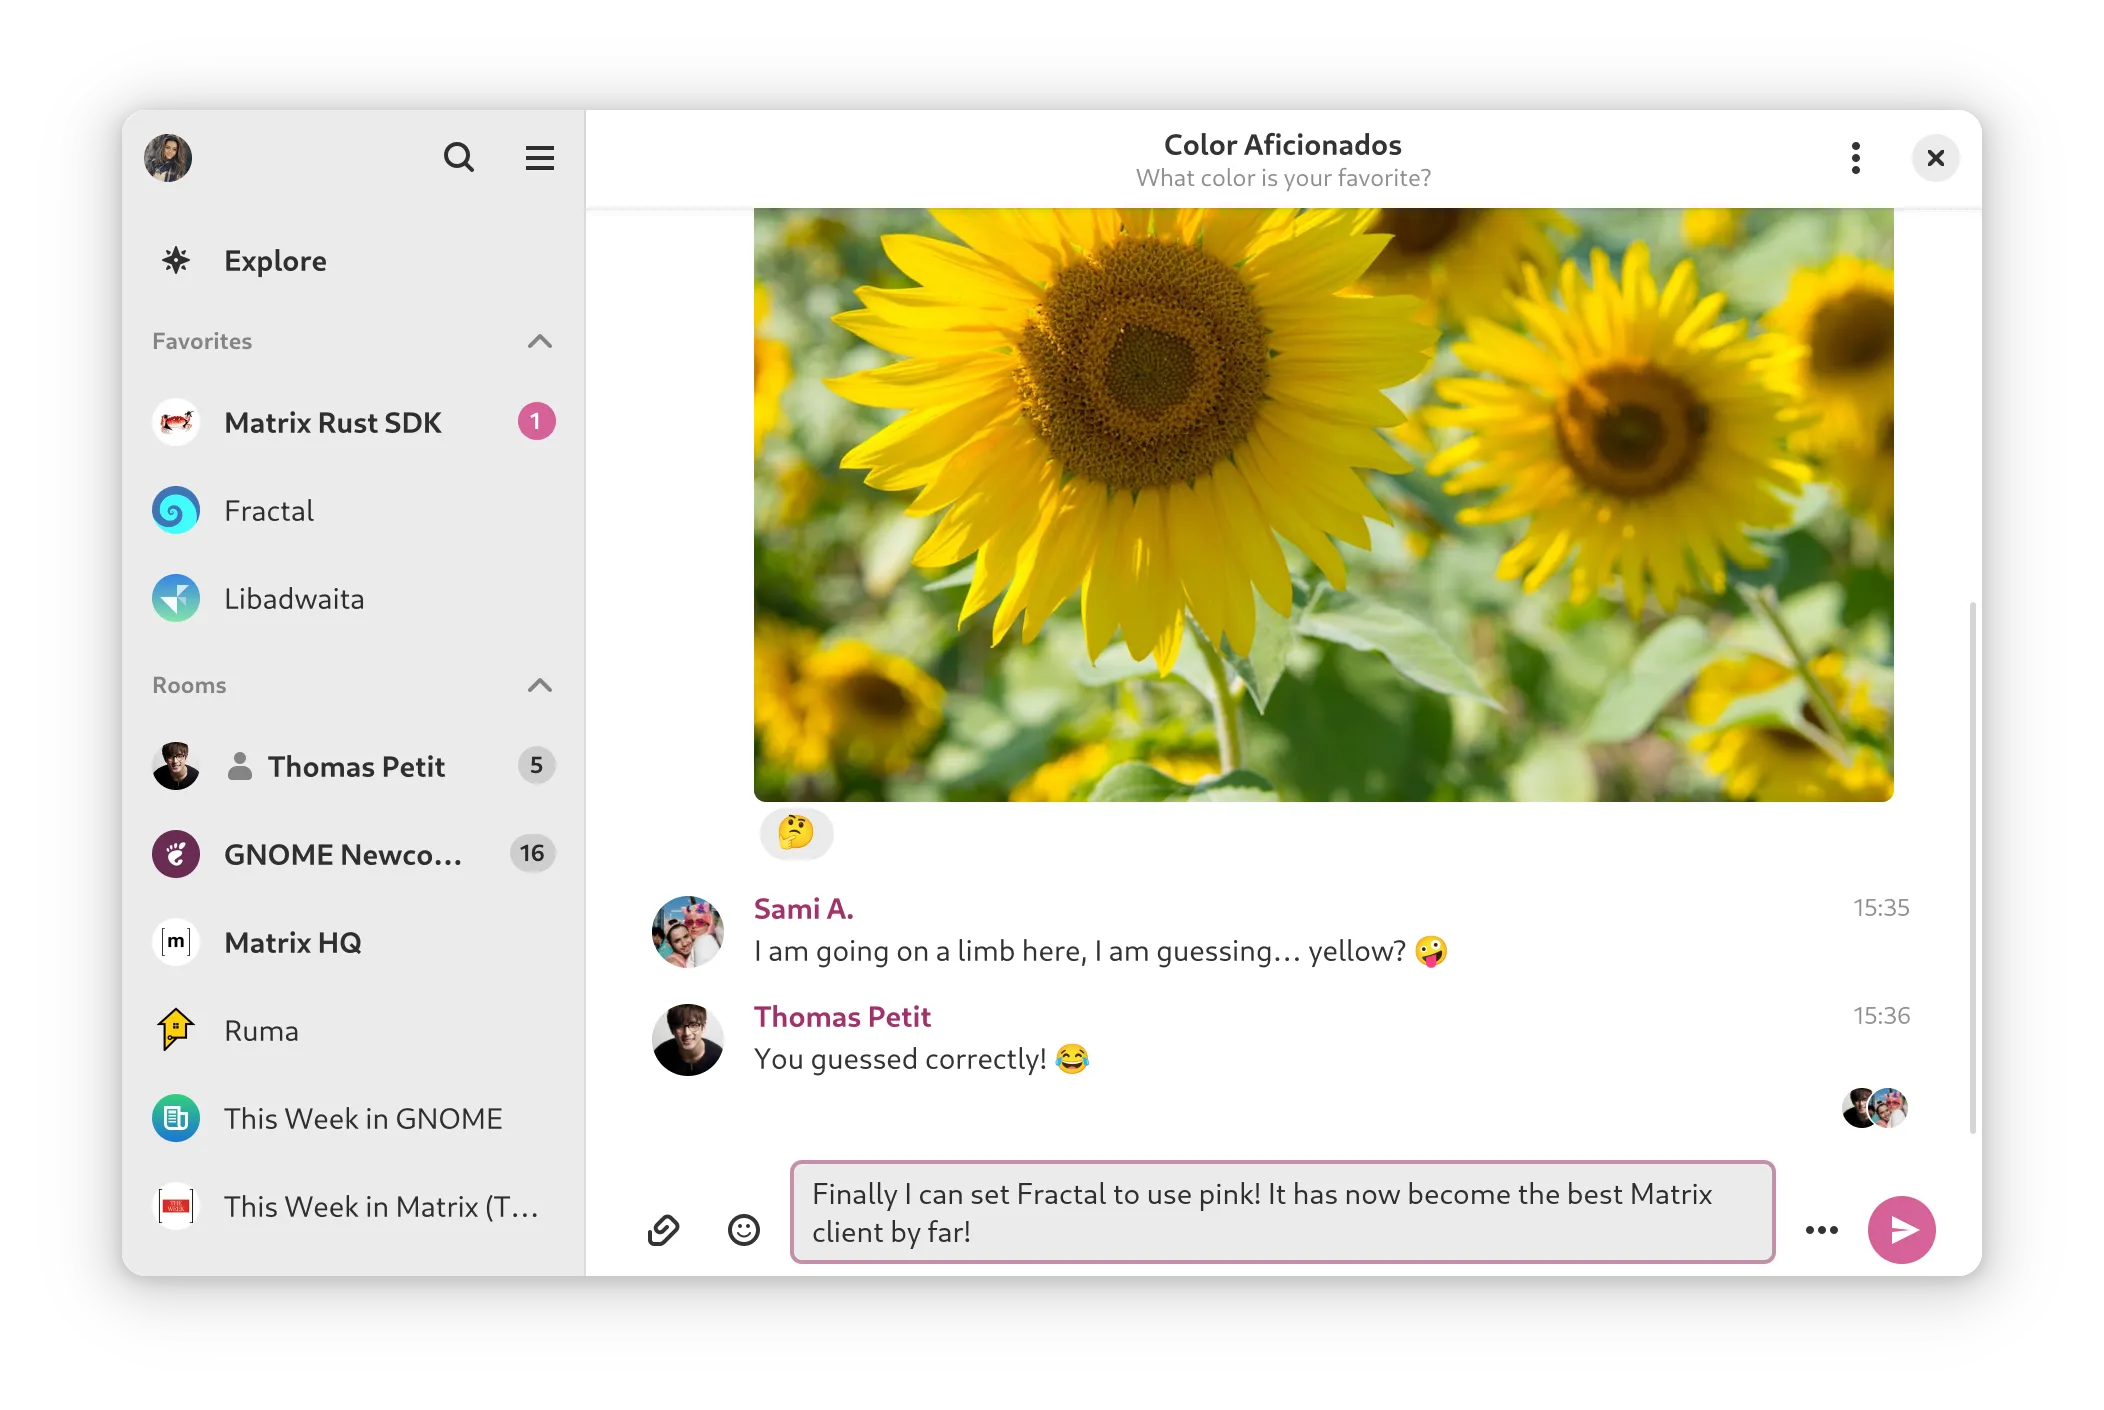
Task: Click Sami A. sender name
Action: pos(803,908)
